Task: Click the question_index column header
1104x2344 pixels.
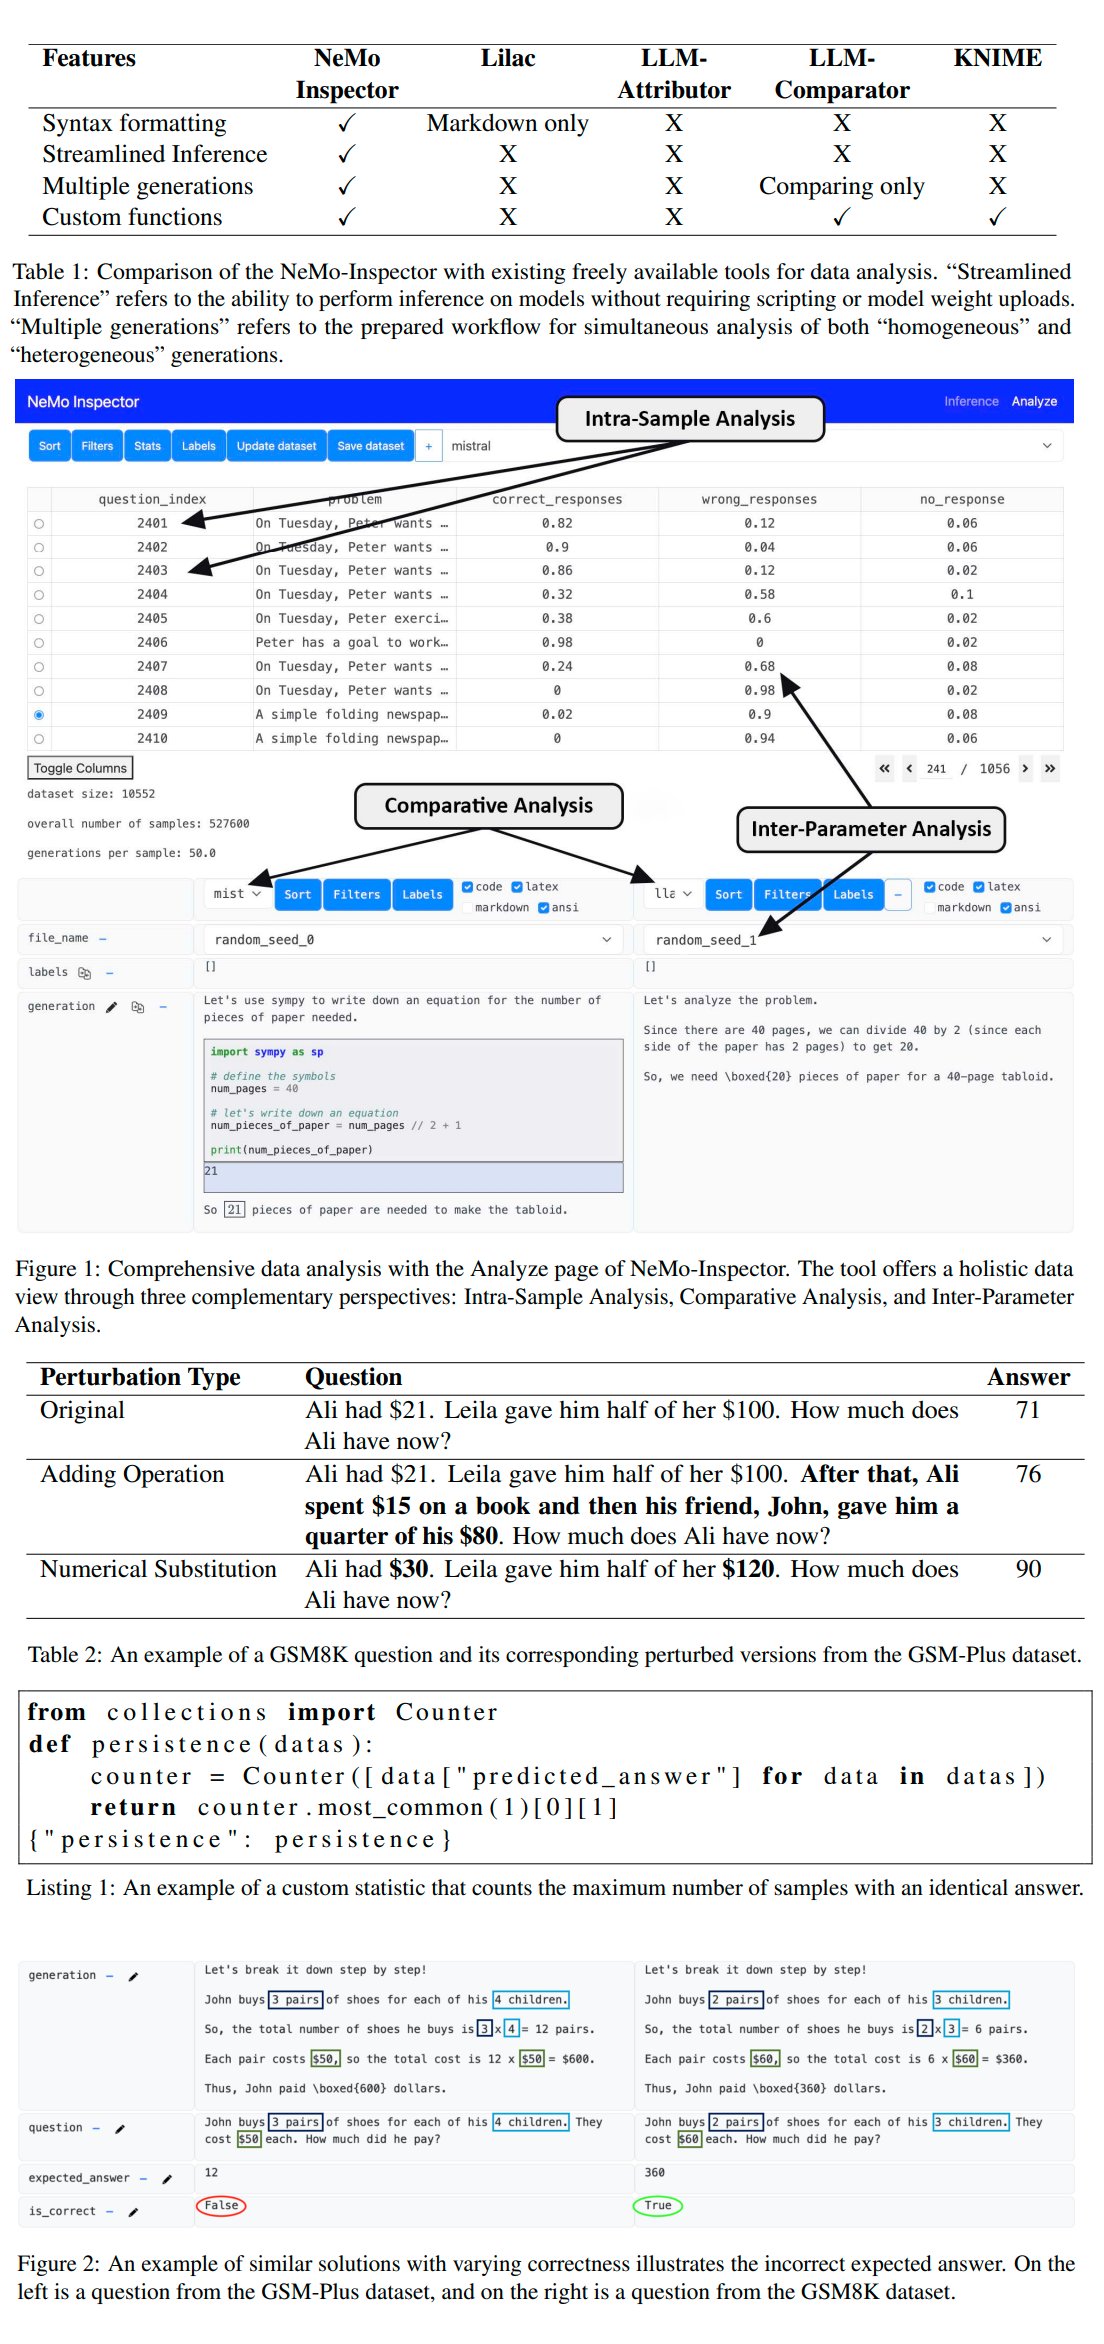Action: tap(152, 500)
